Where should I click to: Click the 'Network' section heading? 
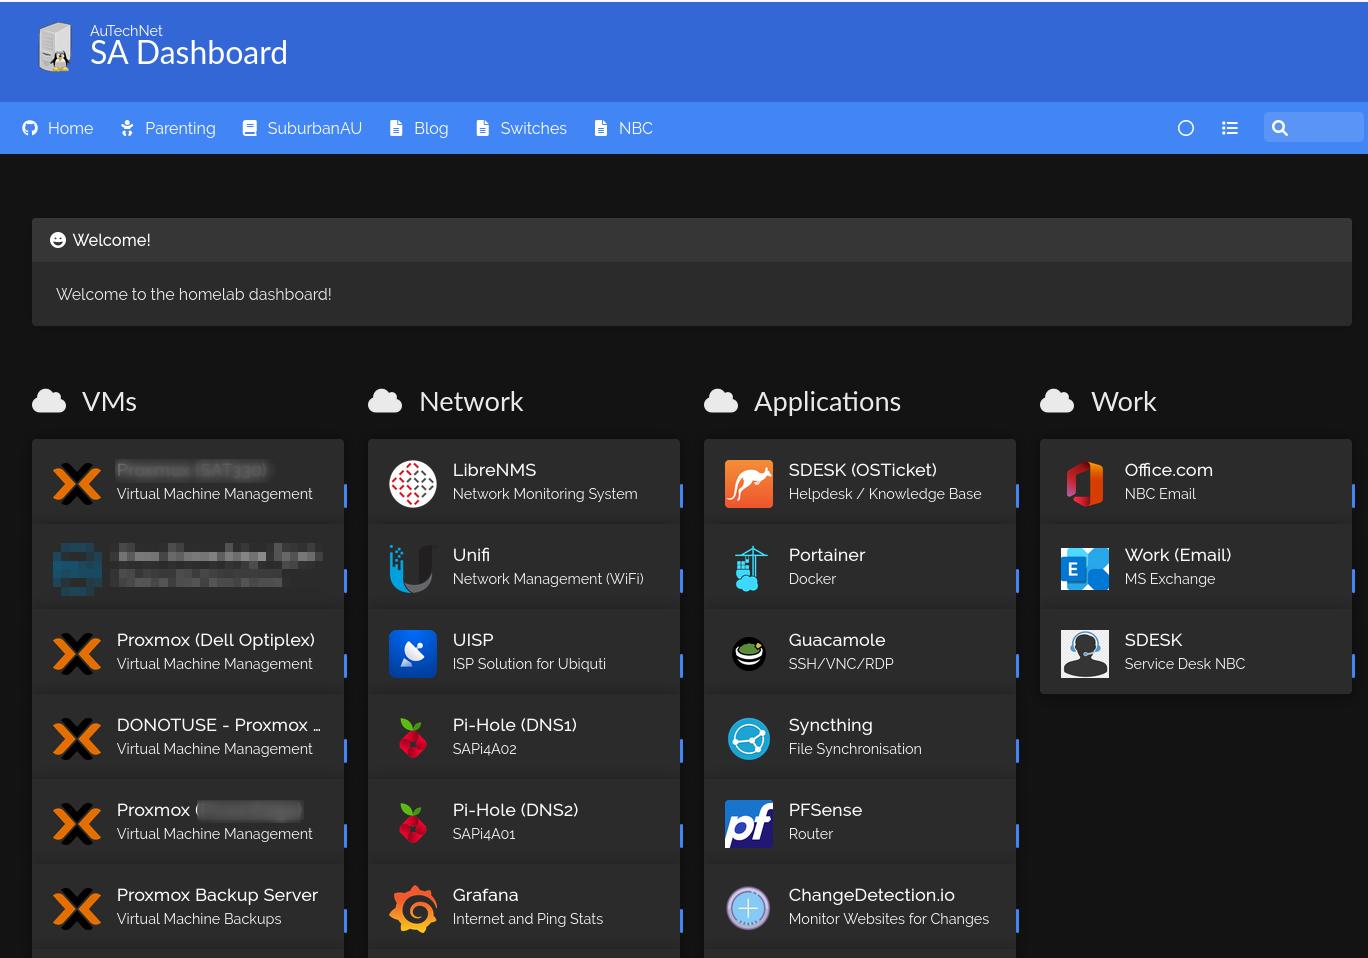471,401
